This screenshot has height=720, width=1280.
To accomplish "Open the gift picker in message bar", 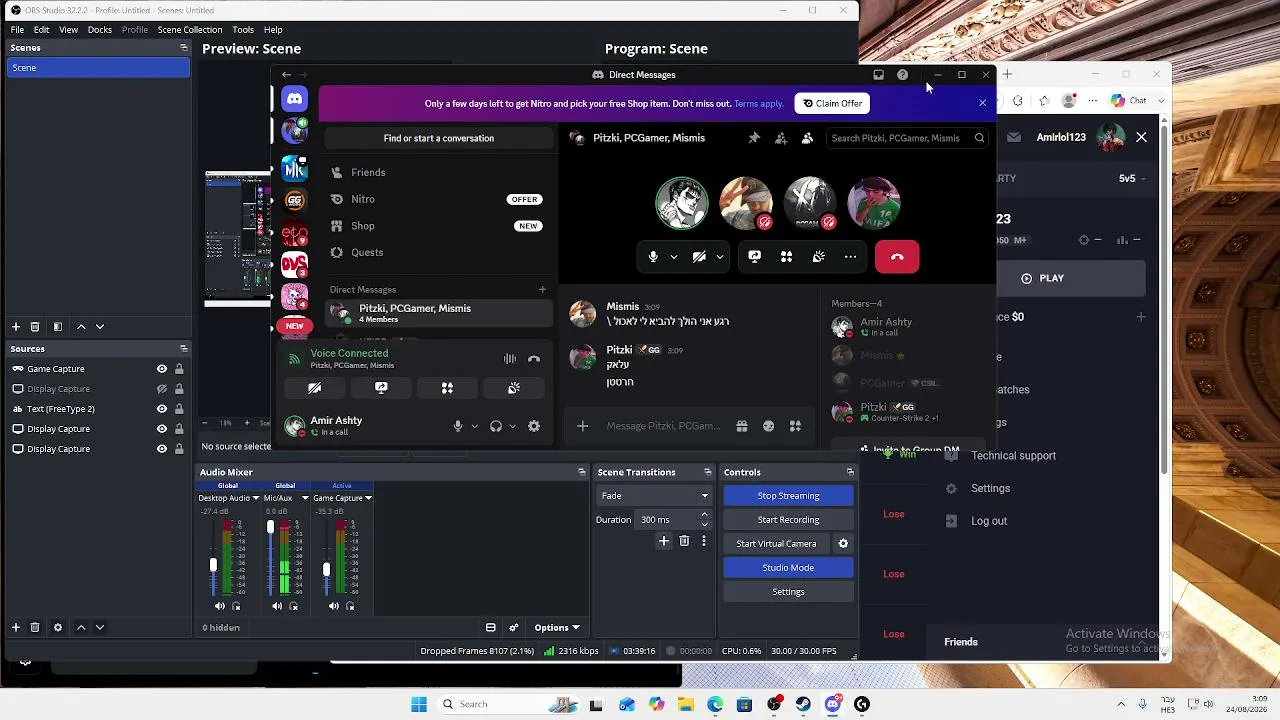I will point(742,426).
